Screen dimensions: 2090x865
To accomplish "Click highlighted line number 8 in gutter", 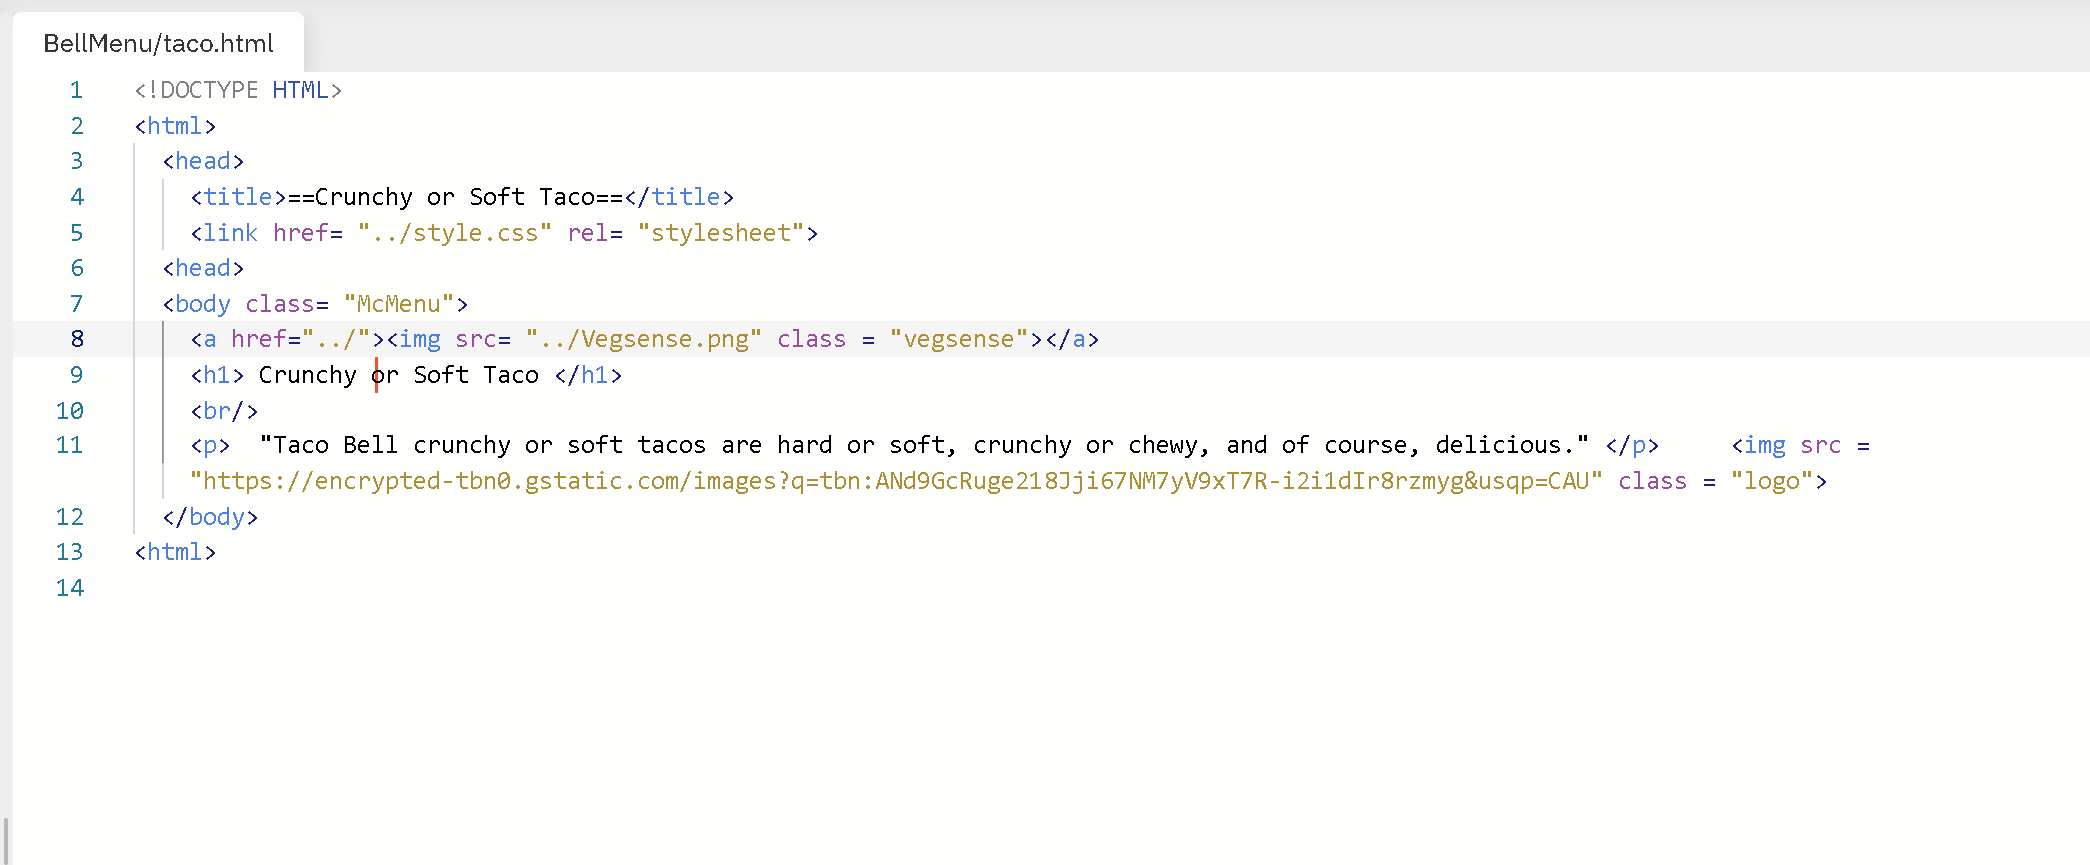I will click(76, 339).
